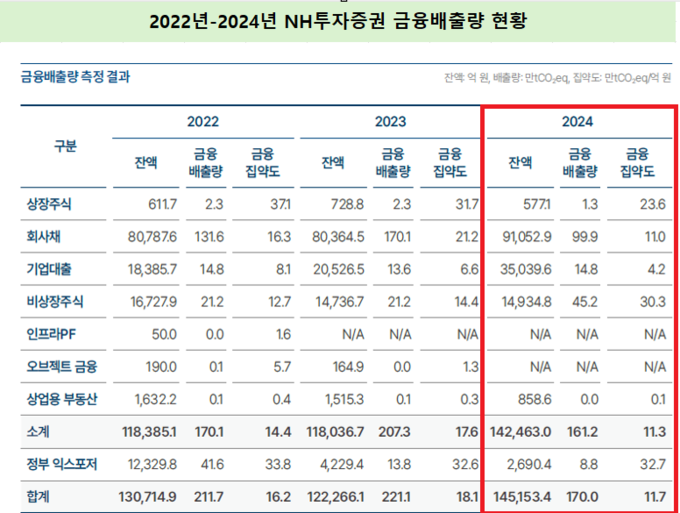Click cell value 728.8 in 상장주식 row
Image resolution: width=680 pixels, height=513 pixels.
[347, 204]
